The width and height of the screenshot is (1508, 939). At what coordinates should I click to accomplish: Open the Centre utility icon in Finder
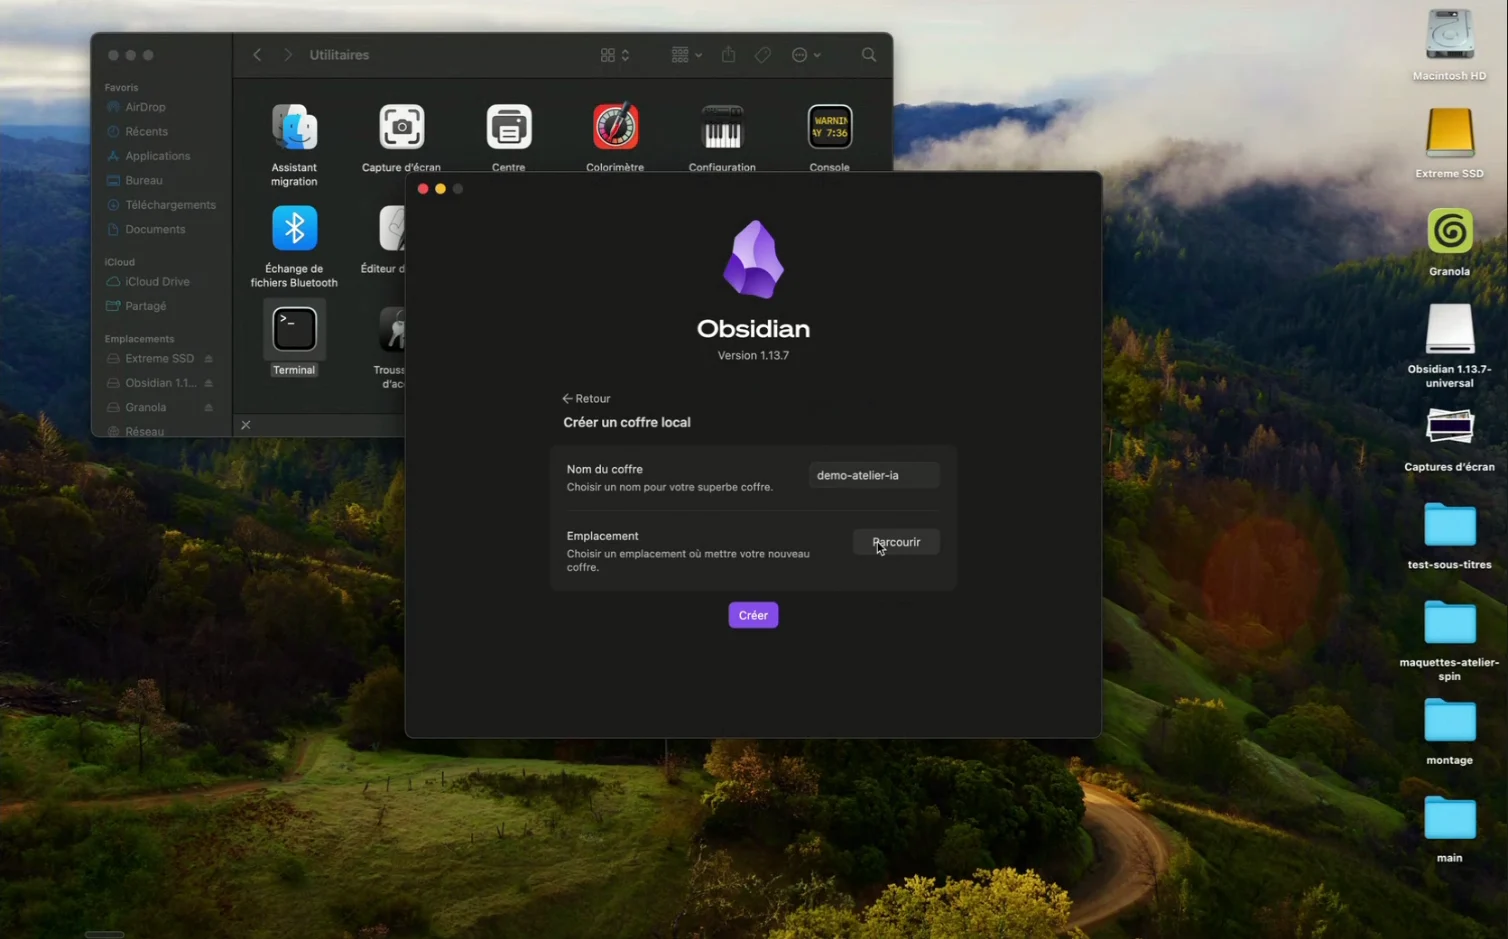(508, 127)
